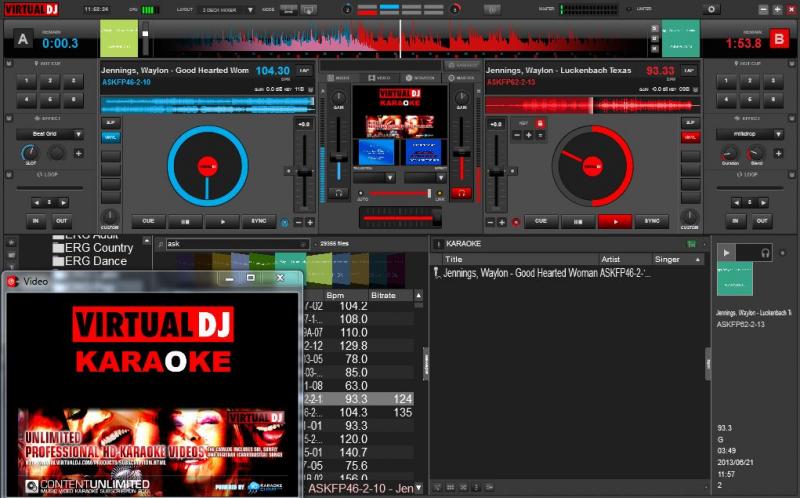Viewport: 800px width, 498px height.
Task: Add effect slot with deck B plus button
Action: click(x=778, y=153)
